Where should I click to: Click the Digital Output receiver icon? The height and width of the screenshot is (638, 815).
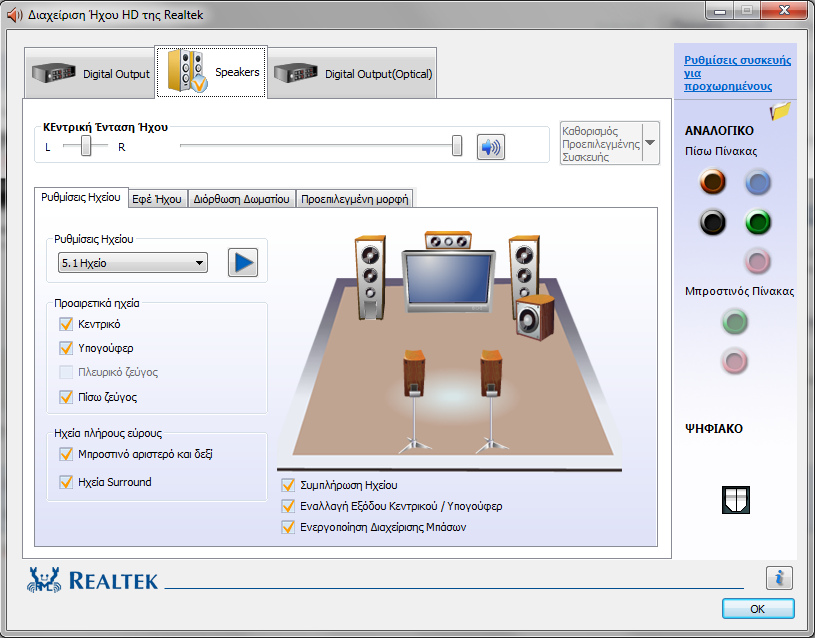coord(54,73)
